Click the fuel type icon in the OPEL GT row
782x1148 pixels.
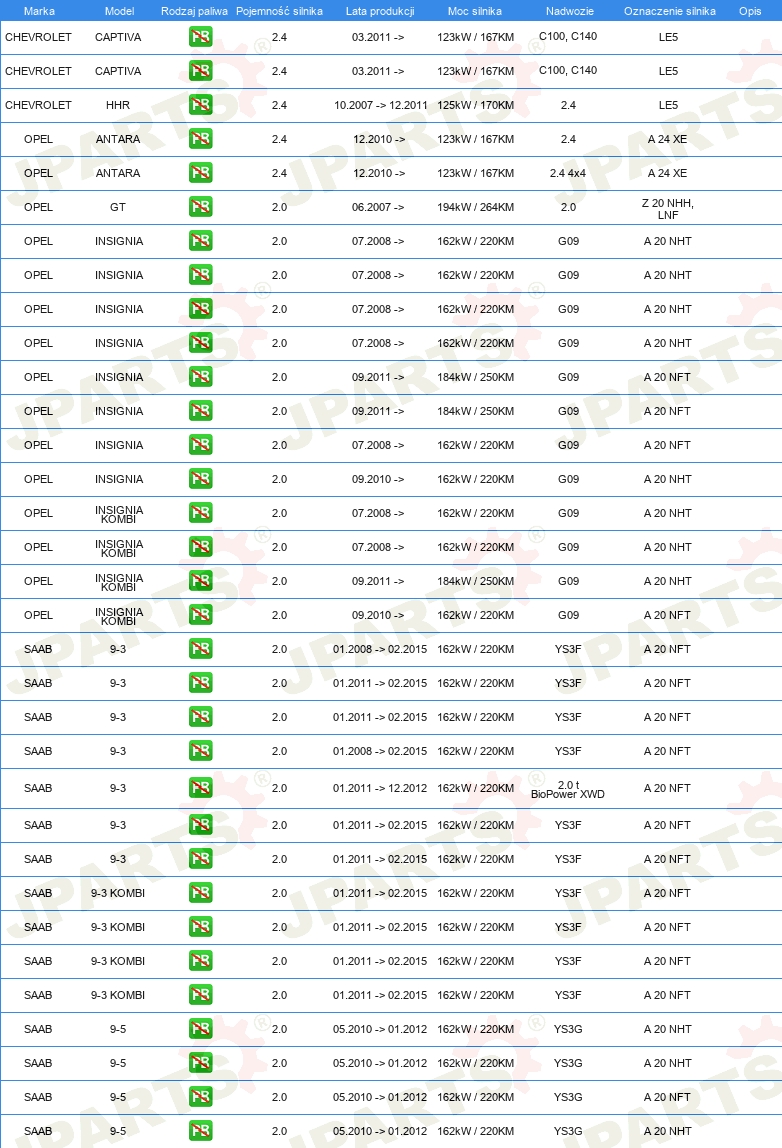point(201,207)
